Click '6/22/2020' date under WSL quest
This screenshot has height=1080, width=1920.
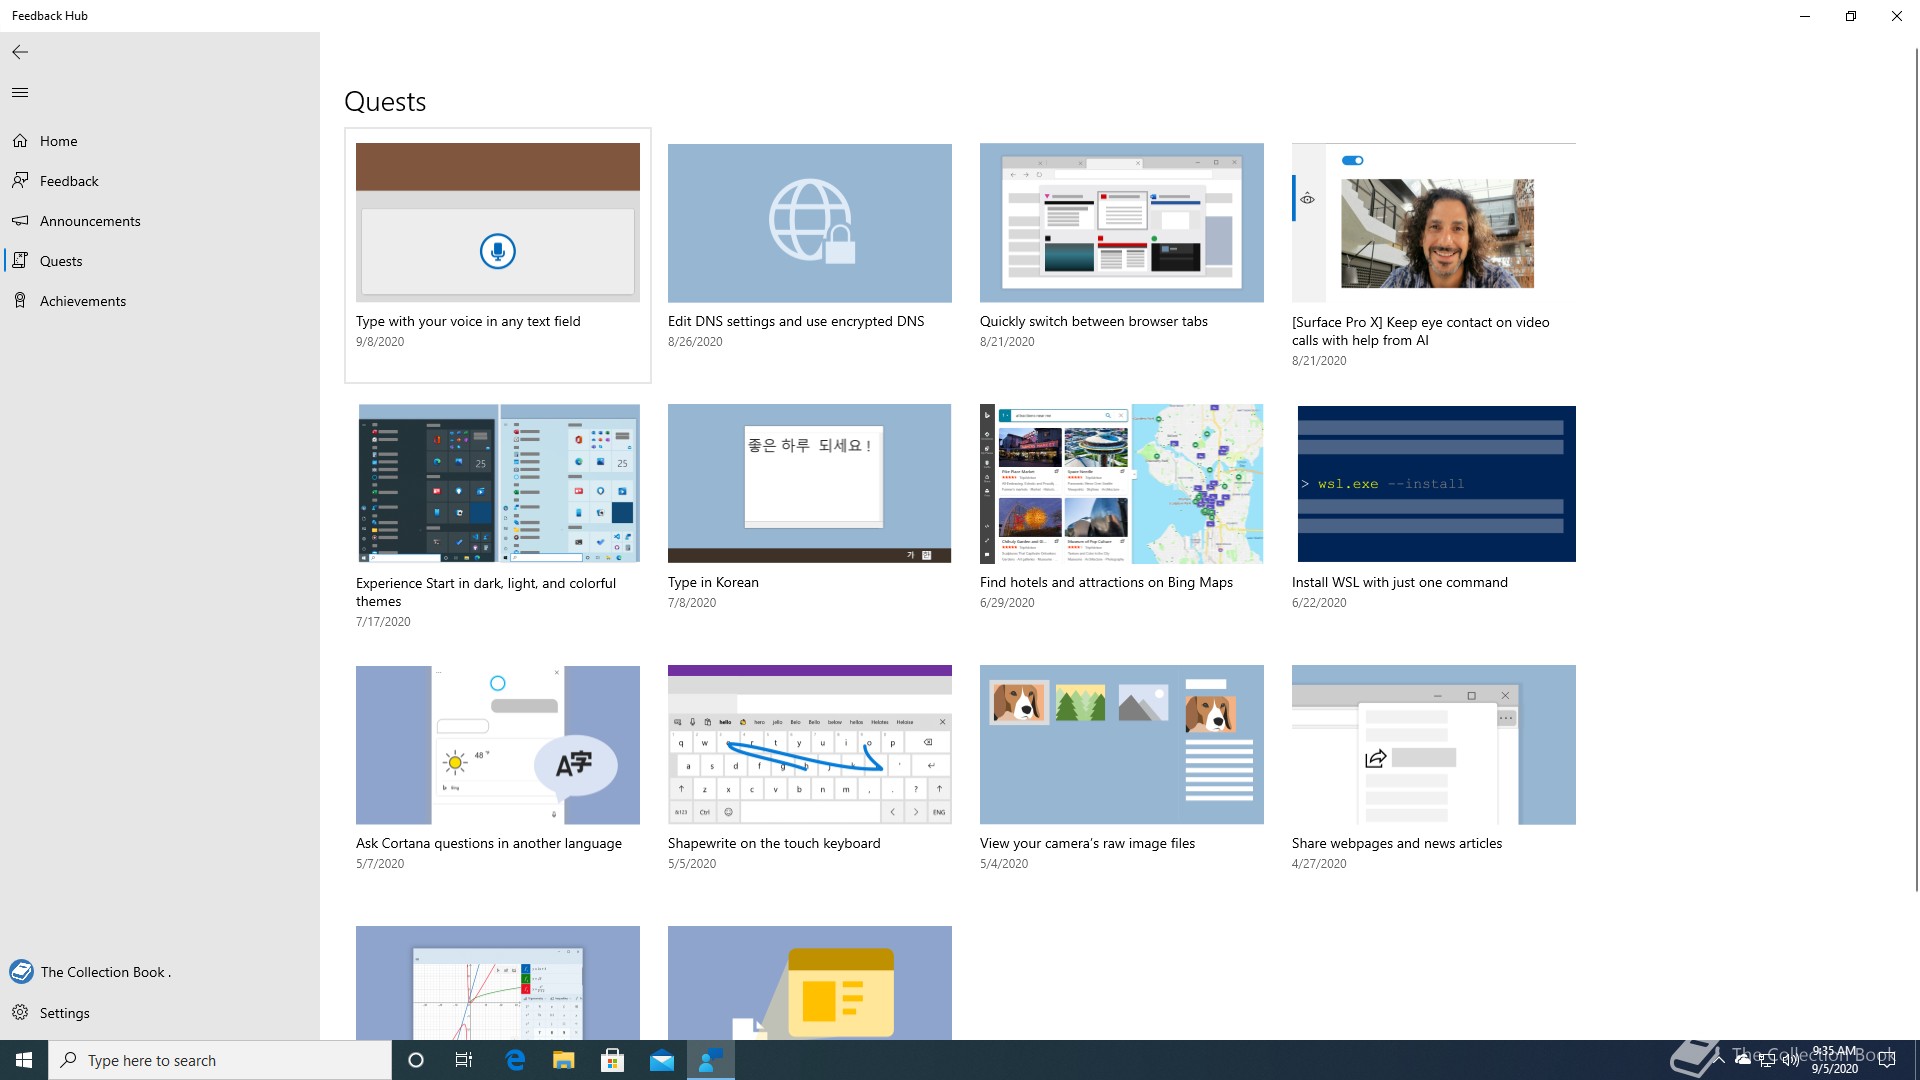(1319, 603)
